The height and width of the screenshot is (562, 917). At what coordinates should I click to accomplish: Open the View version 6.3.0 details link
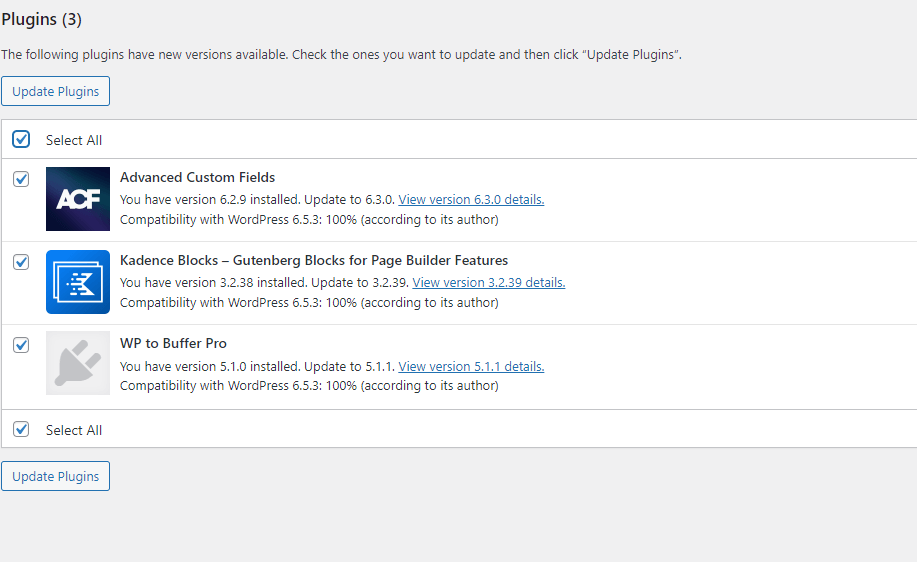(471, 200)
